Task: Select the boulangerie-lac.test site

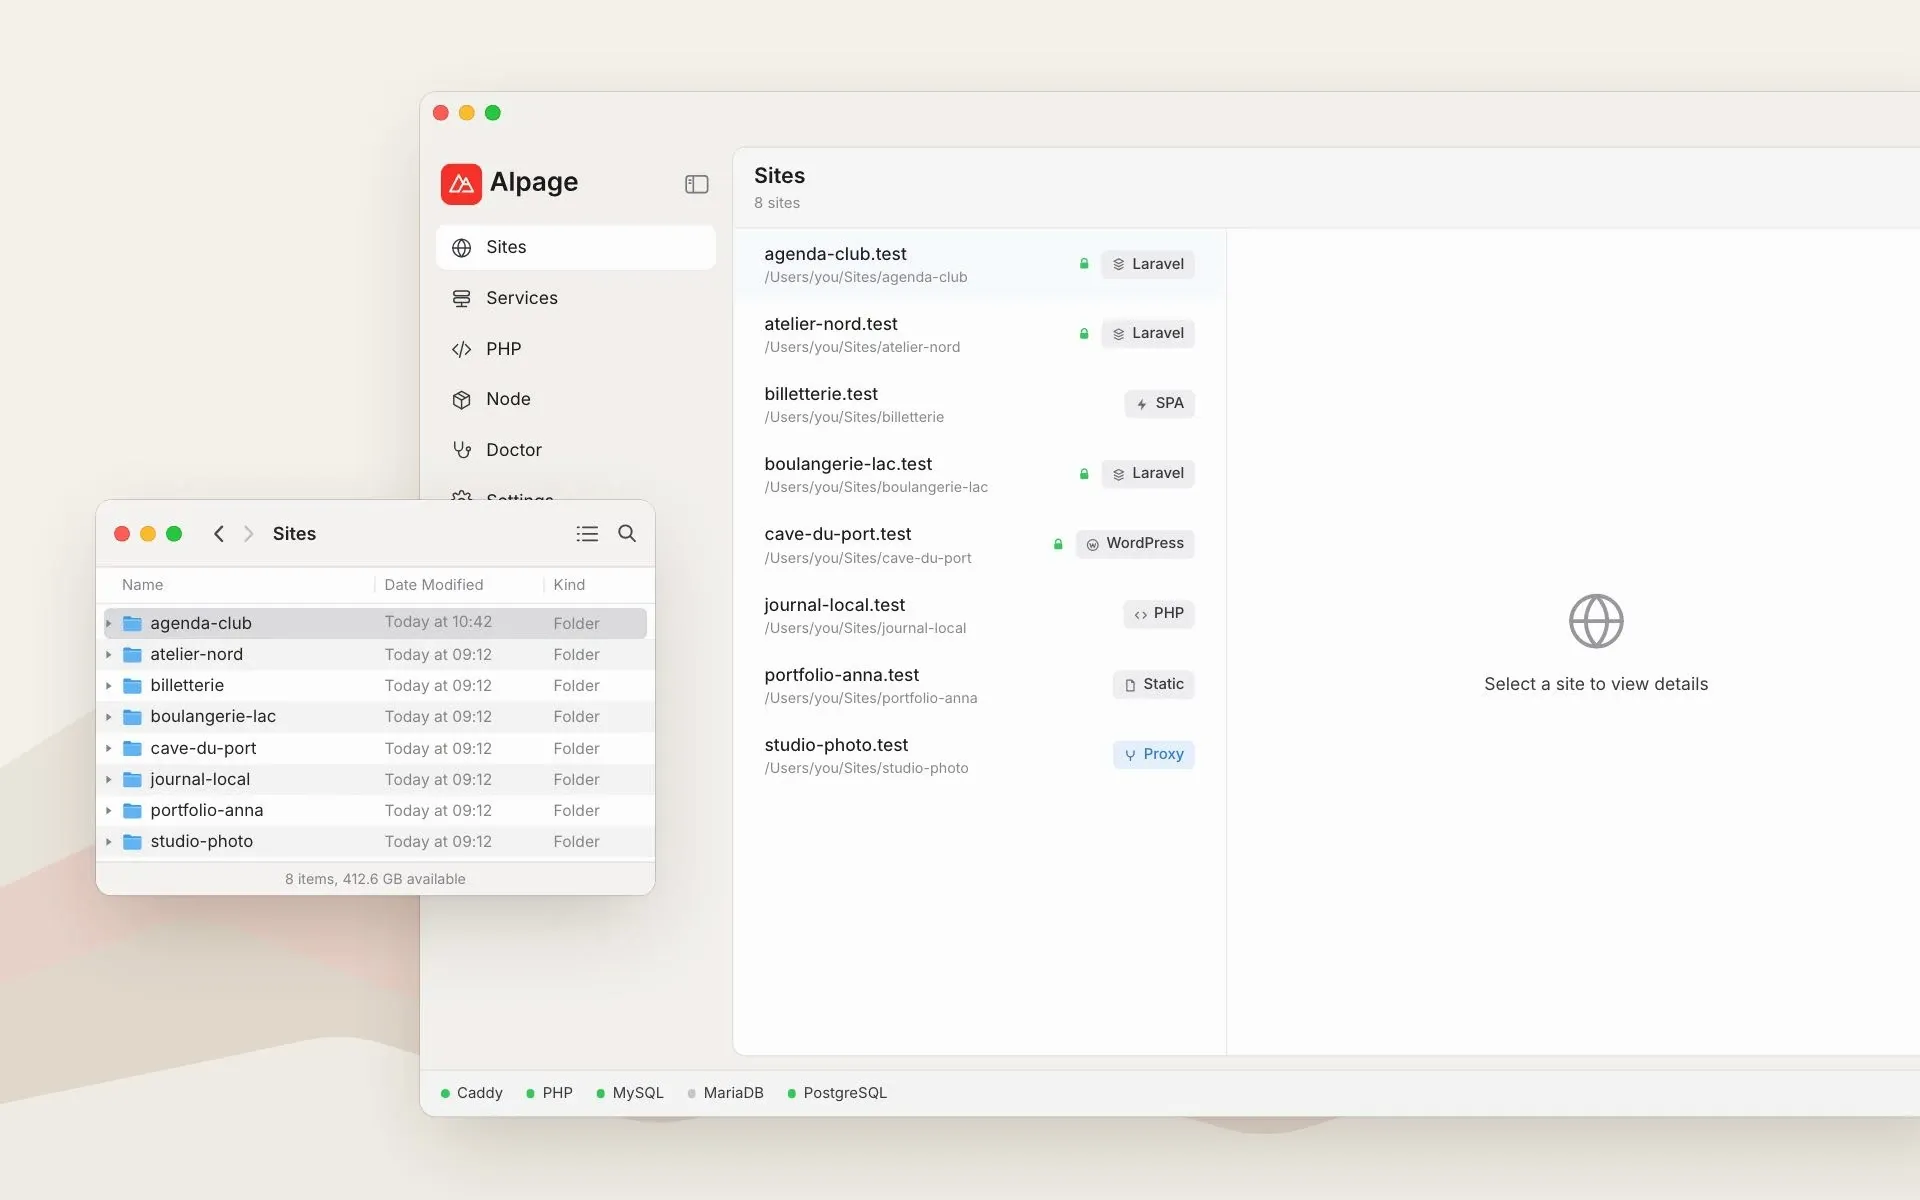Action: [979, 474]
